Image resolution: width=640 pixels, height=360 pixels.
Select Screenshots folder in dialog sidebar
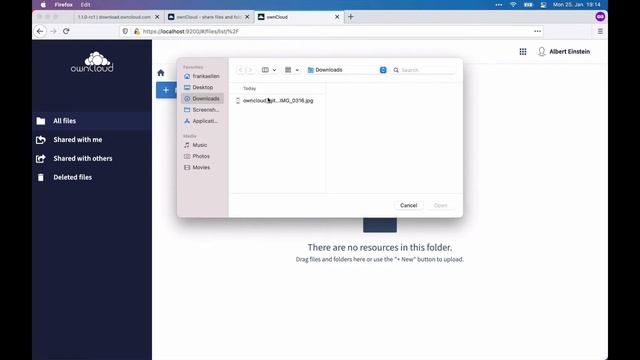(x=202, y=110)
